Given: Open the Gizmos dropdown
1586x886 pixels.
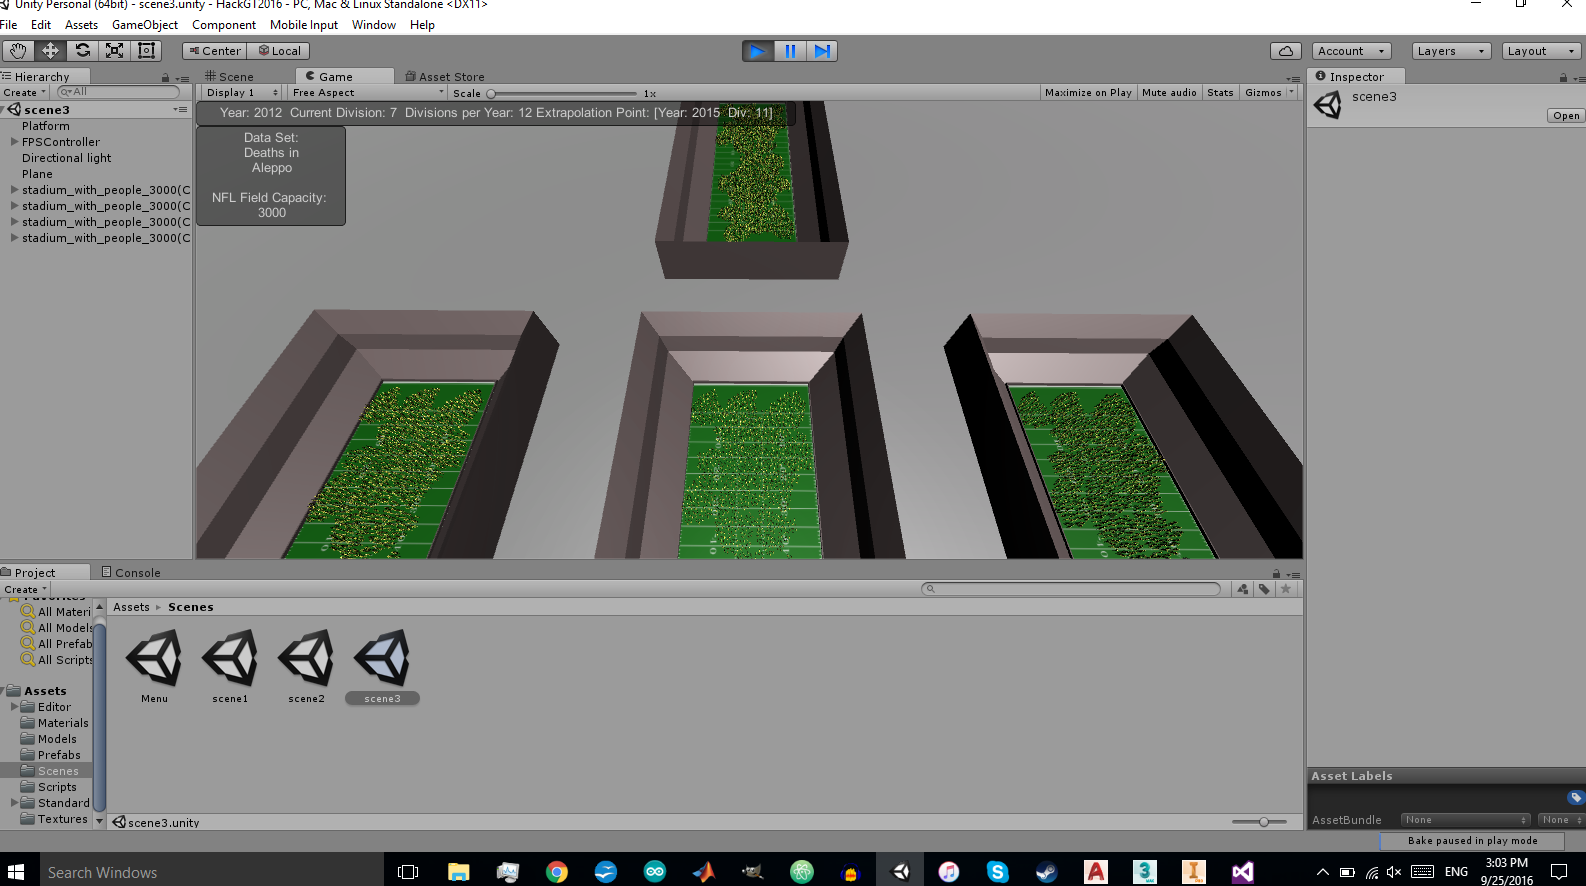Looking at the screenshot, I should (x=1268, y=92).
